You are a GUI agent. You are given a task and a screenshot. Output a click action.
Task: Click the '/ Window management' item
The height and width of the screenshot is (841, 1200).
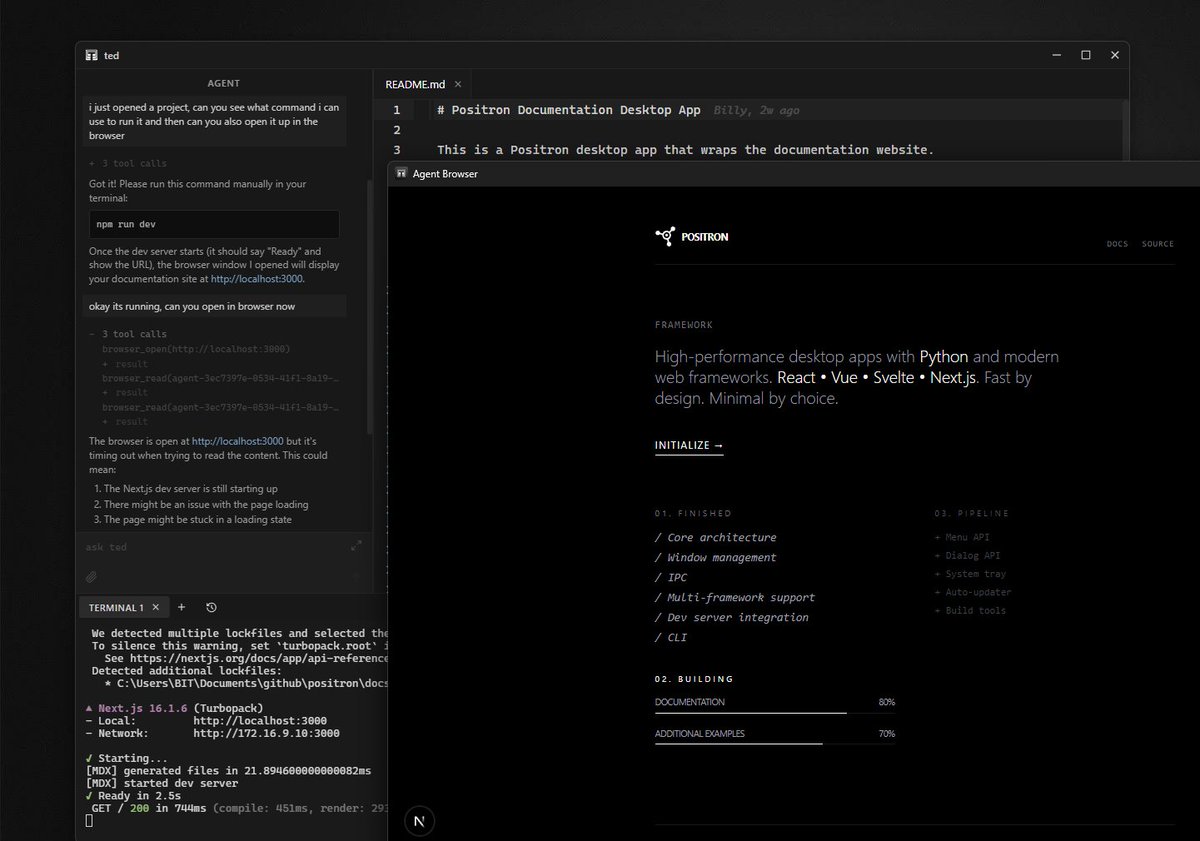point(715,557)
